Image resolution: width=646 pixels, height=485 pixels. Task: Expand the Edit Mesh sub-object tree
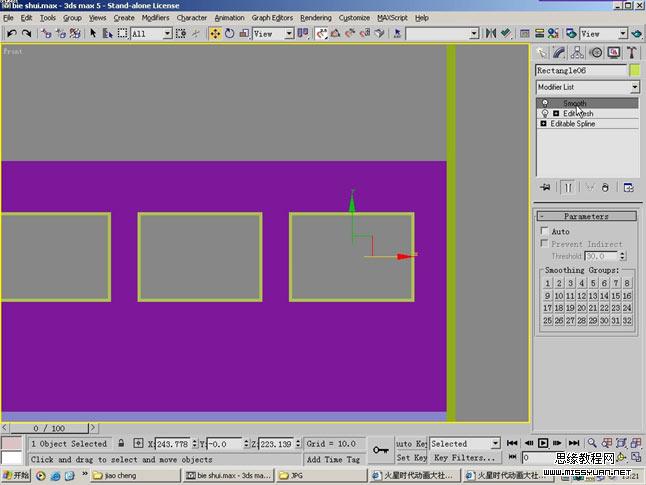coord(556,113)
